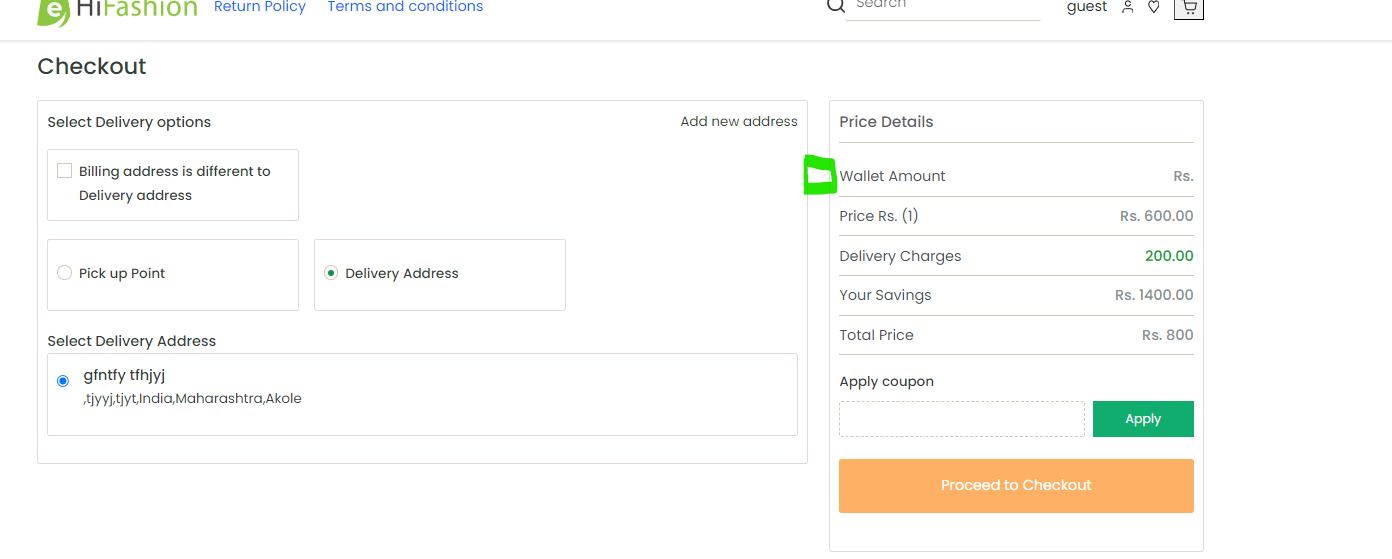Focus the Search text field
The height and width of the screenshot is (559, 1392).
[x=943, y=8]
